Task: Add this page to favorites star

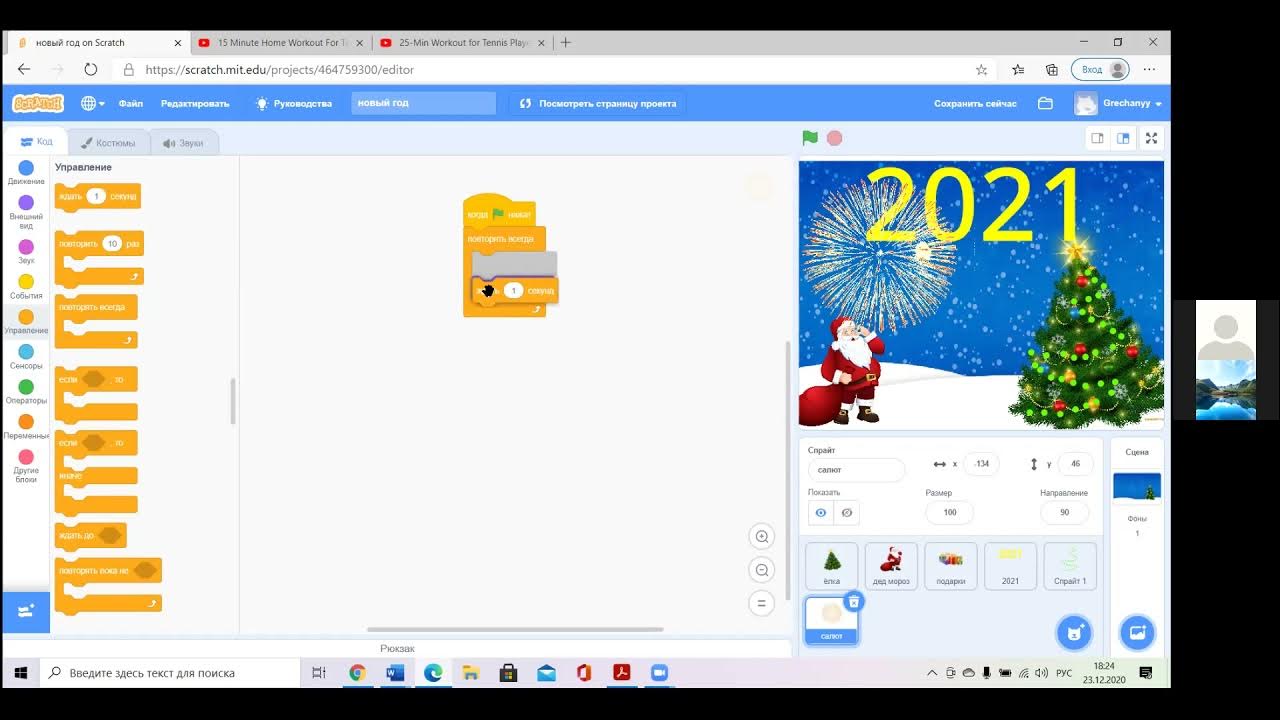Action: click(x=981, y=70)
